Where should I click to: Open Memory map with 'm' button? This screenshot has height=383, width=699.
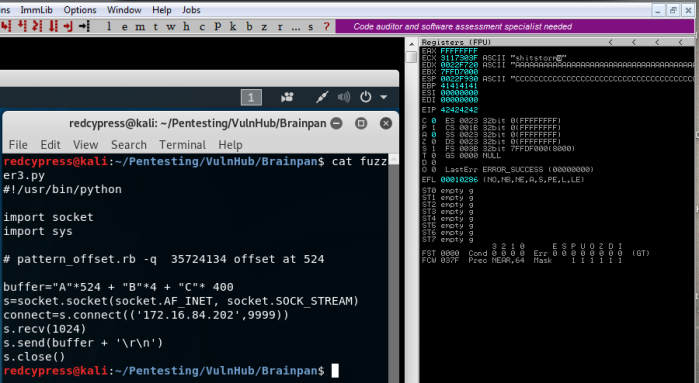(x=140, y=26)
